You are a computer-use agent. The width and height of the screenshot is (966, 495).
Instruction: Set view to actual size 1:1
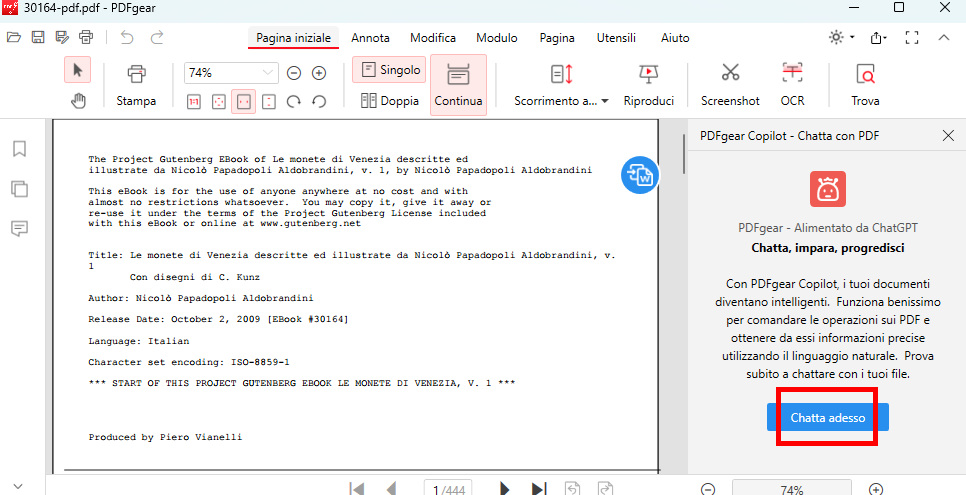point(193,102)
